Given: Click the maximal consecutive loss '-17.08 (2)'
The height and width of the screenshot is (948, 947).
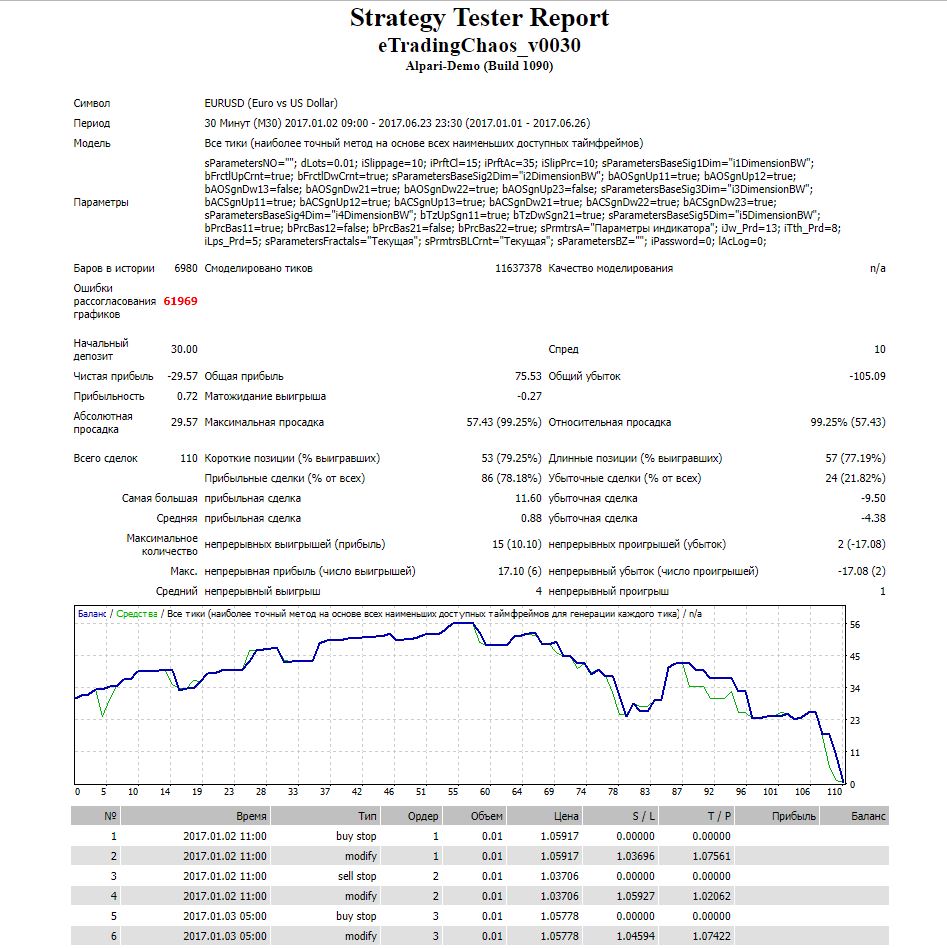Looking at the screenshot, I should click(x=862, y=571).
